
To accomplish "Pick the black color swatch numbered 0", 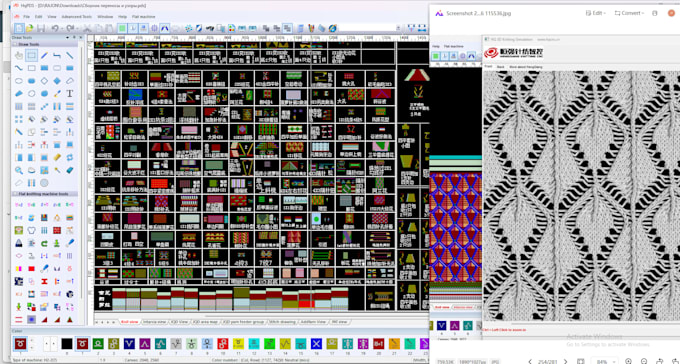I will tap(66, 344).
